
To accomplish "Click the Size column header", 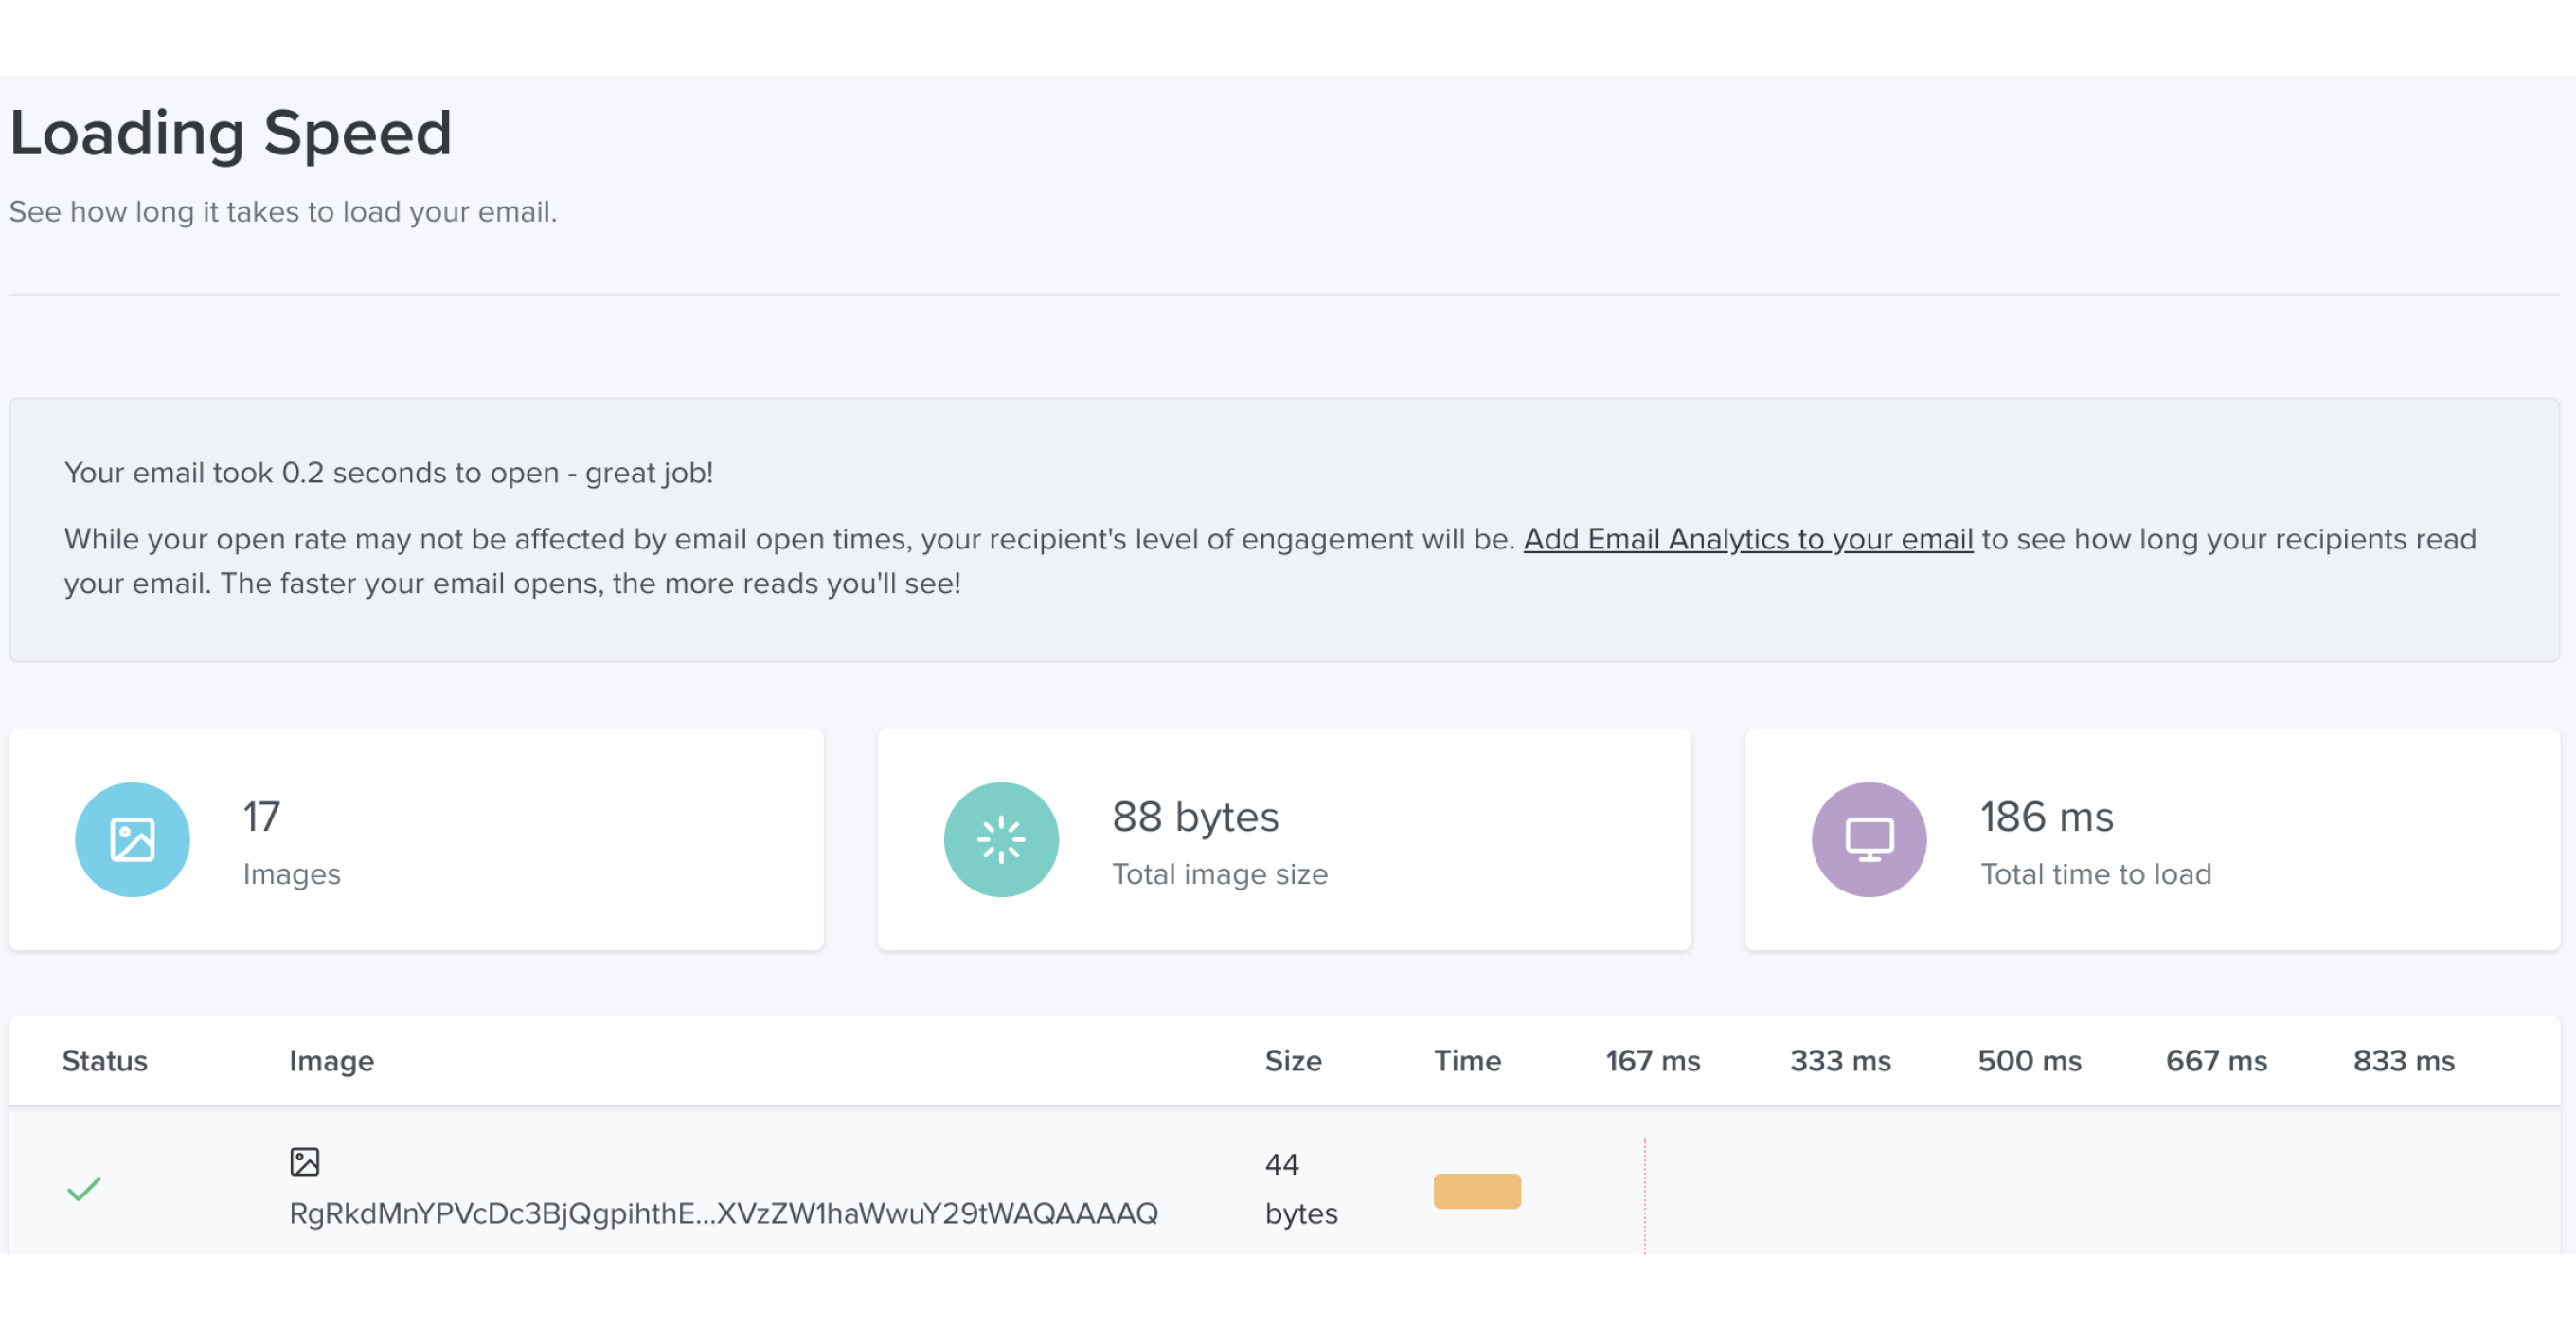I will coord(1292,1060).
